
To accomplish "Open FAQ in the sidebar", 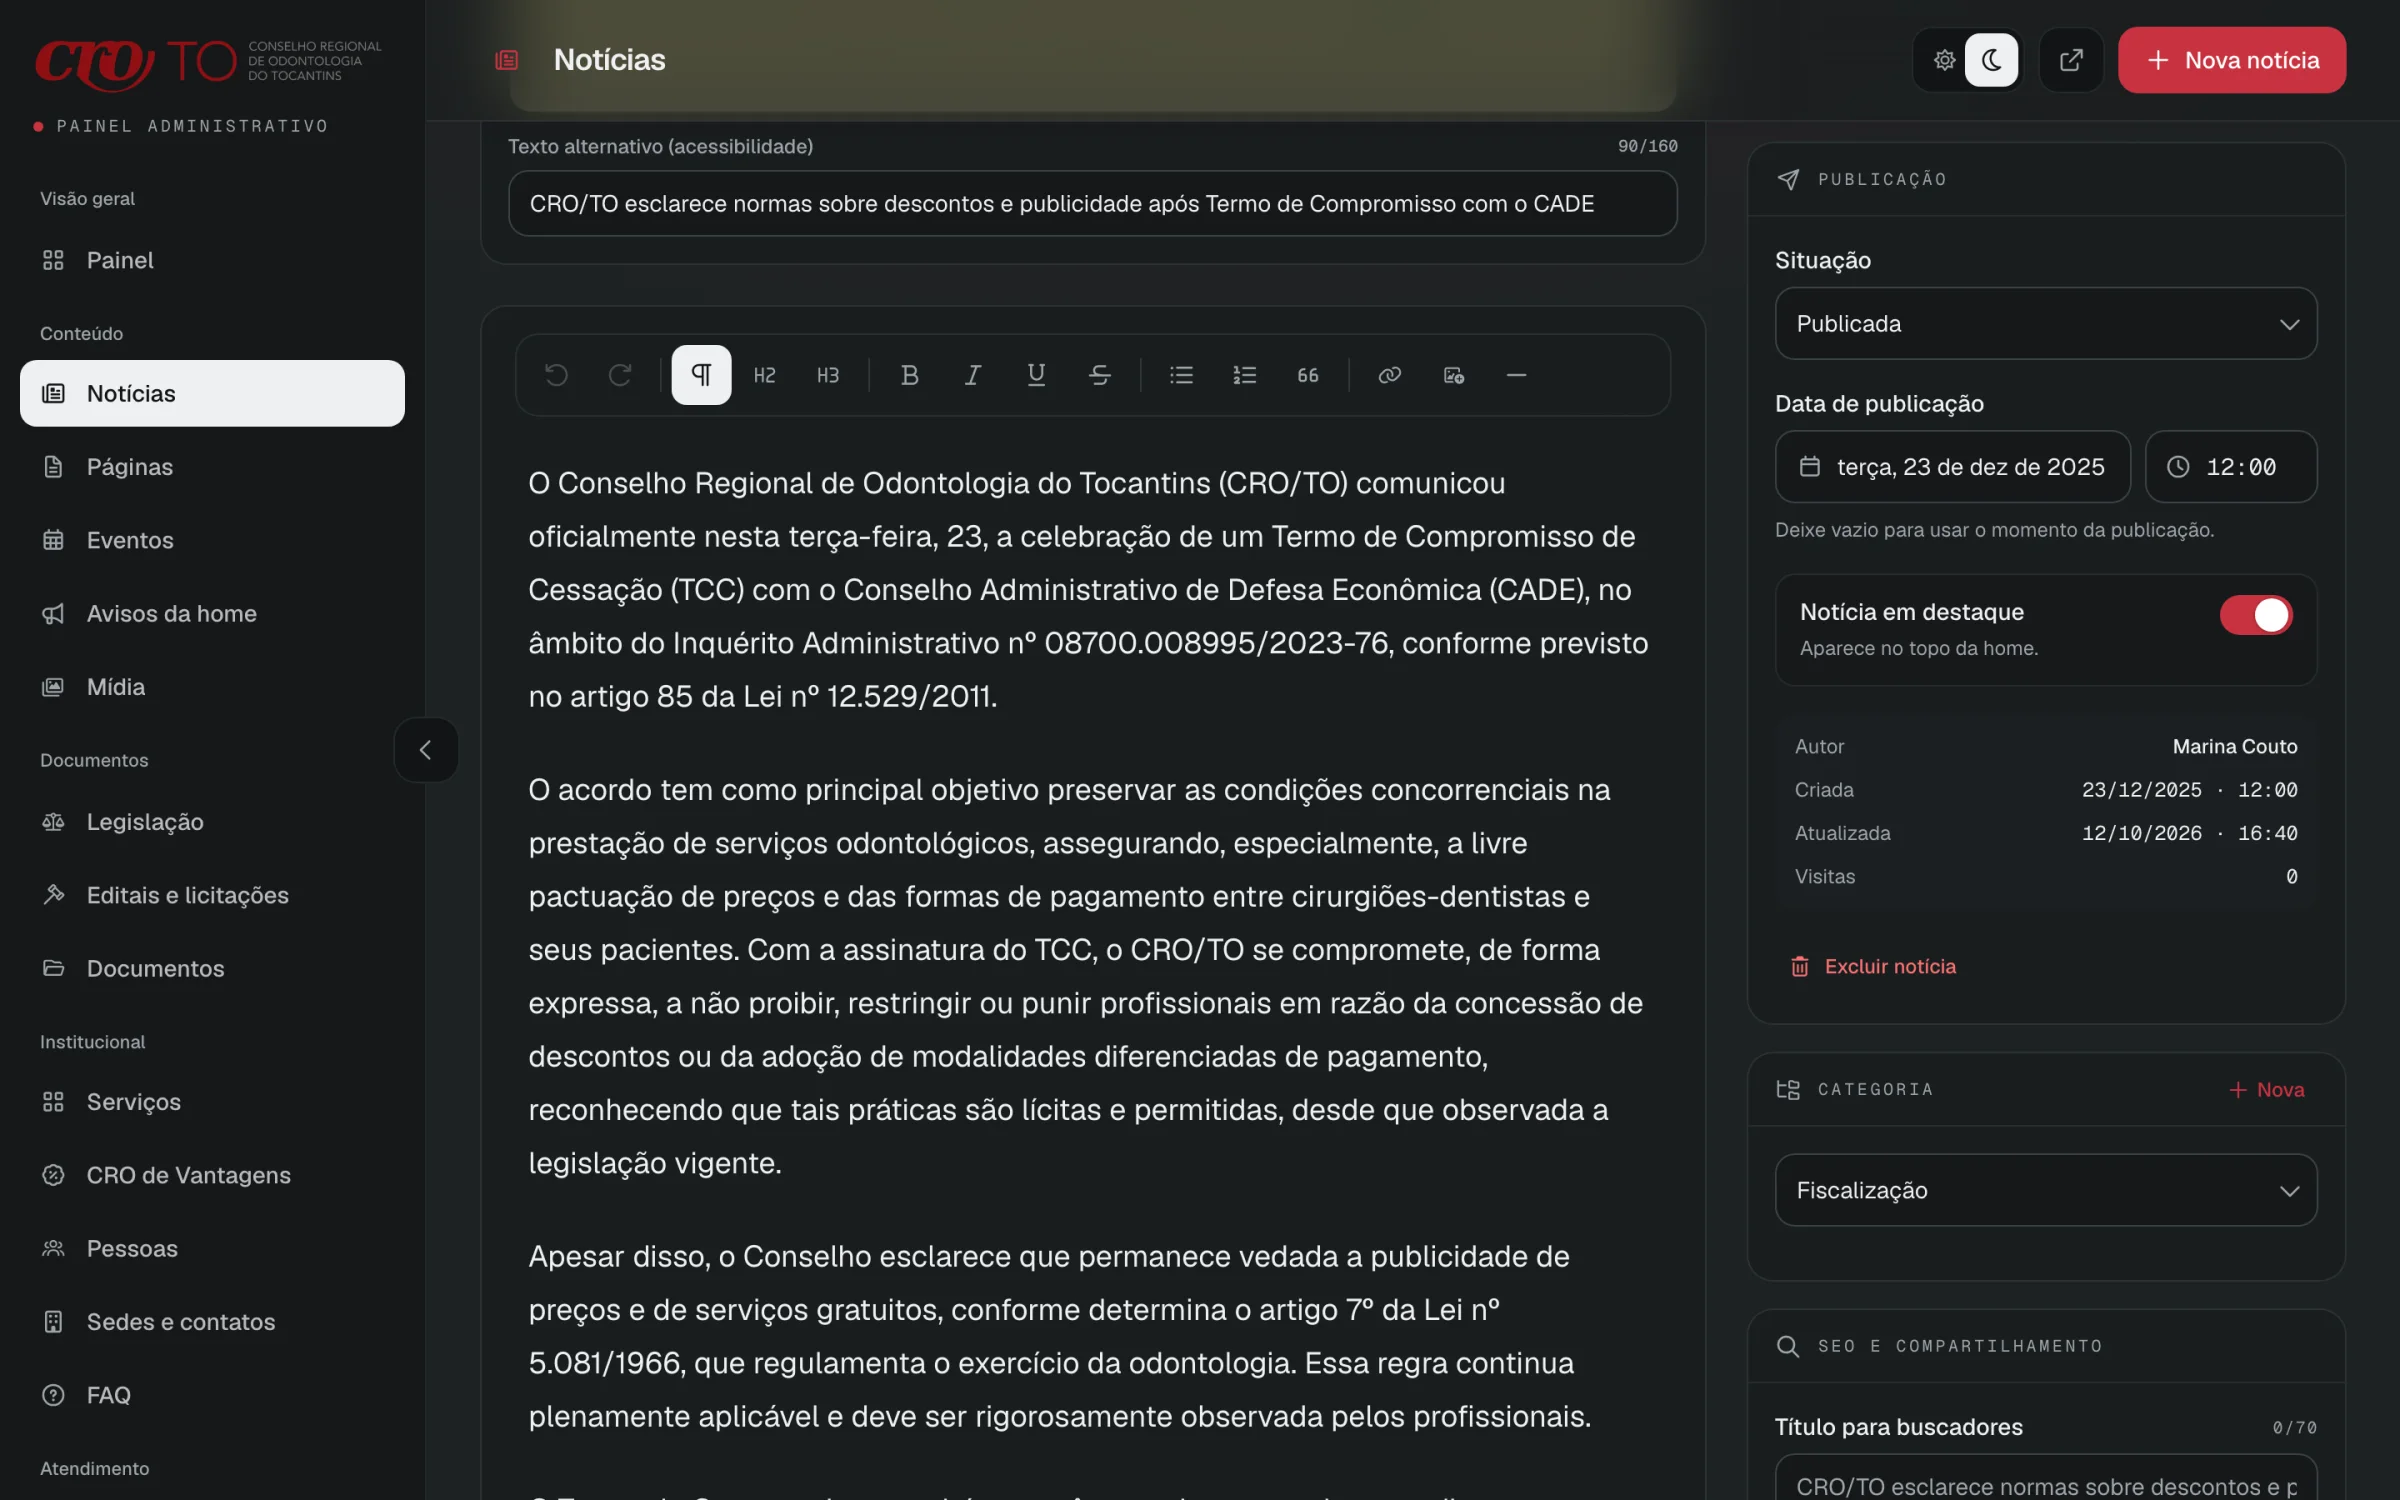I will coord(212,1395).
